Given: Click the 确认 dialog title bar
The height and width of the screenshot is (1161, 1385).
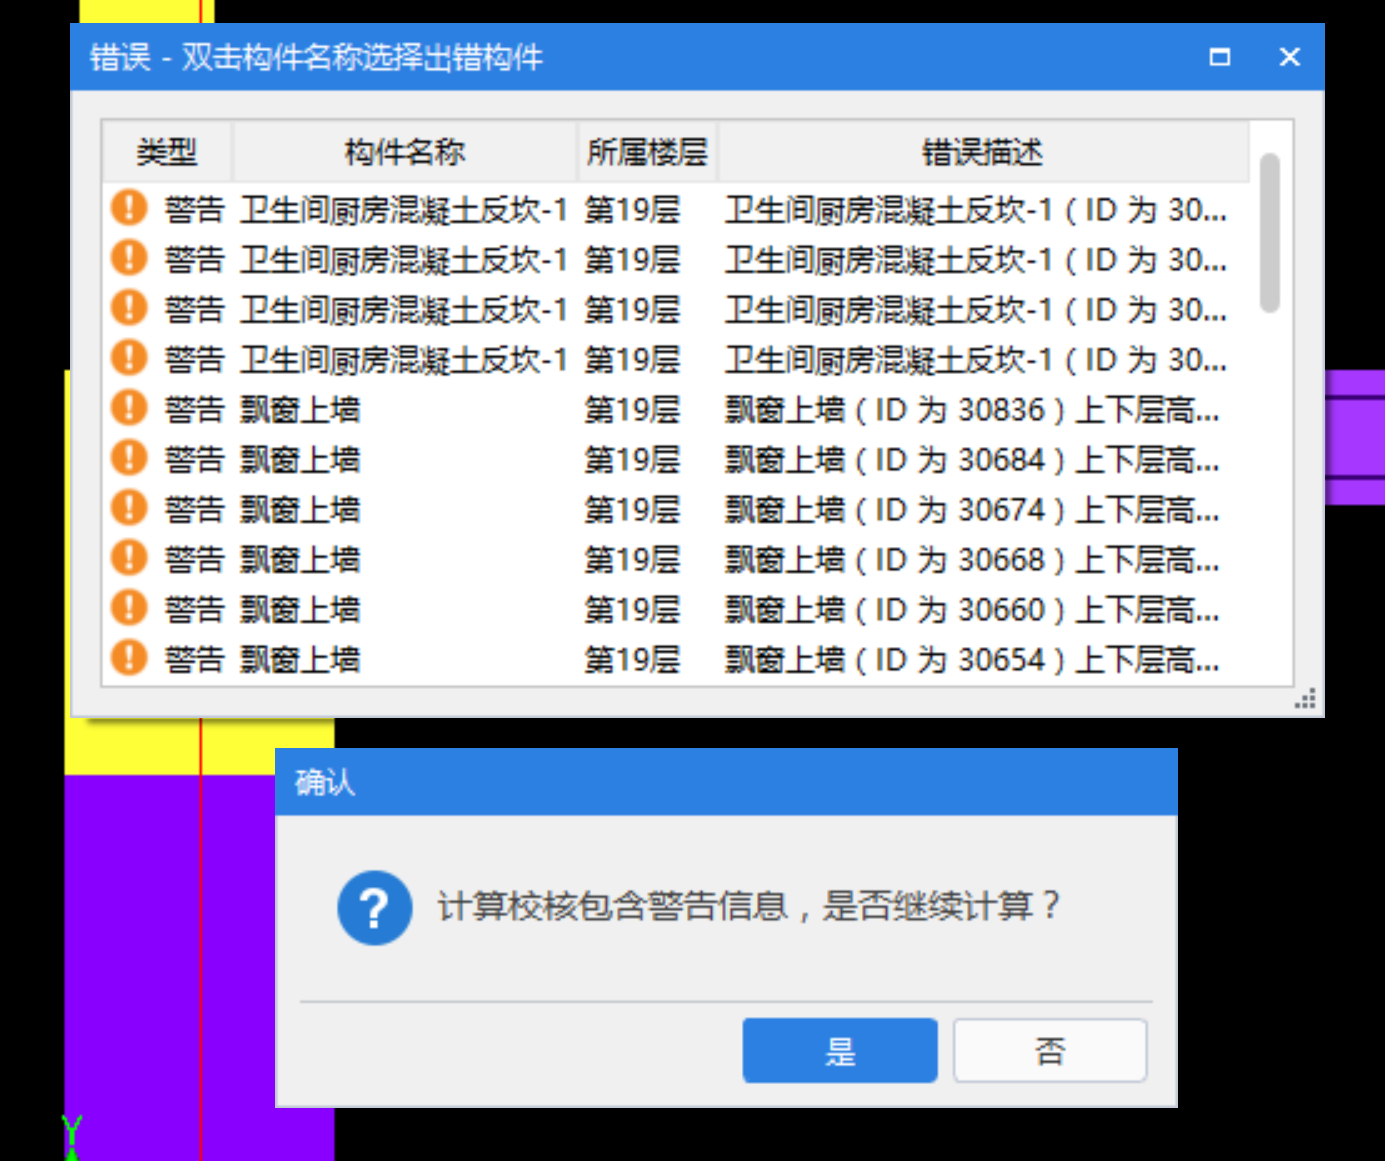Looking at the screenshot, I should click(x=726, y=782).
